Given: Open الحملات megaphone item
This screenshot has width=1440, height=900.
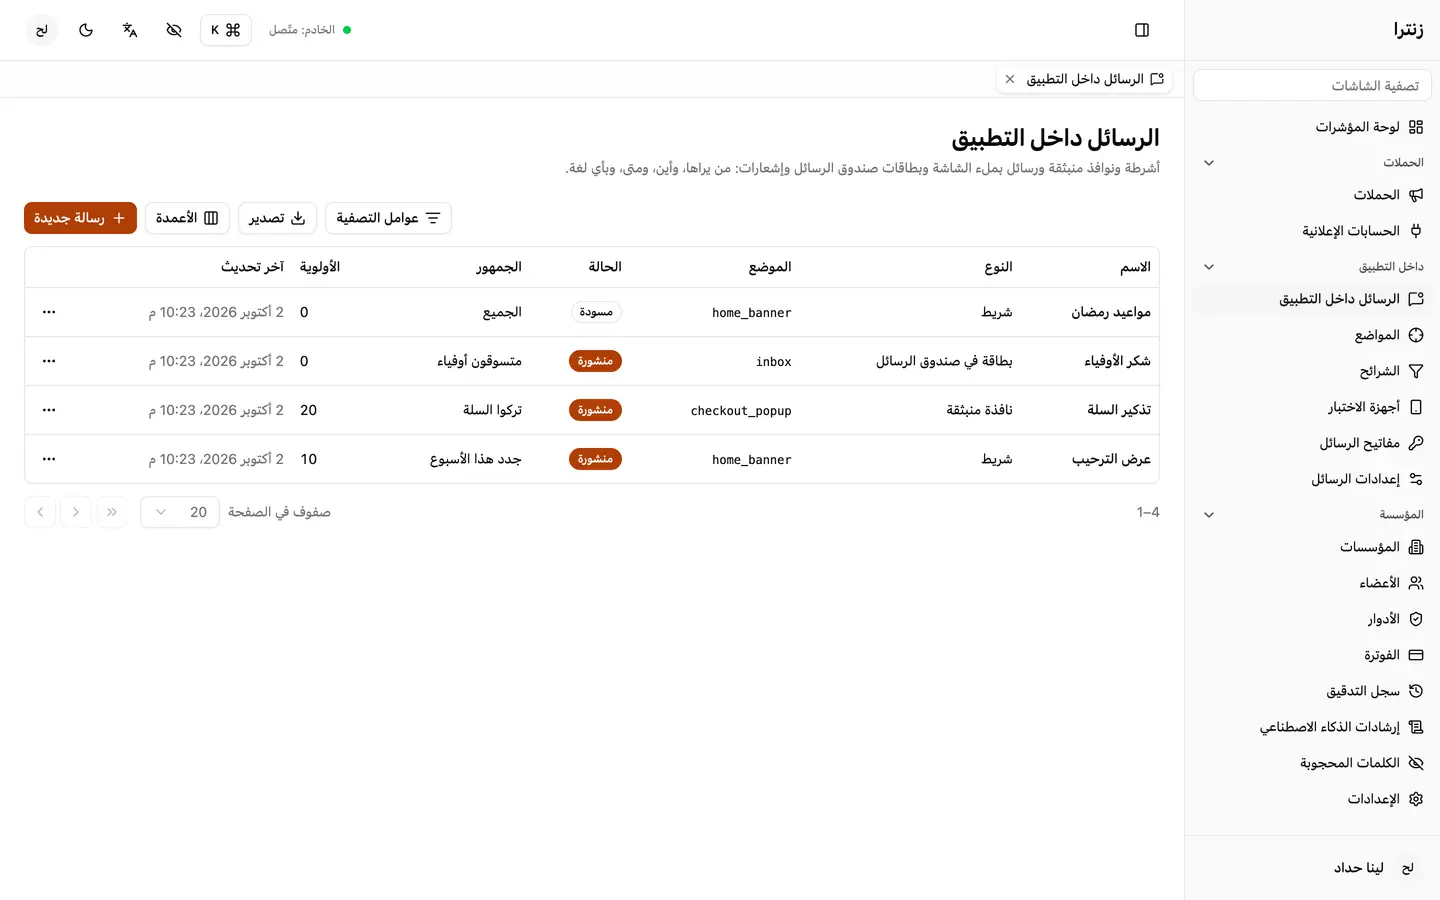Looking at the screenshot, I should click(1312, 195).
